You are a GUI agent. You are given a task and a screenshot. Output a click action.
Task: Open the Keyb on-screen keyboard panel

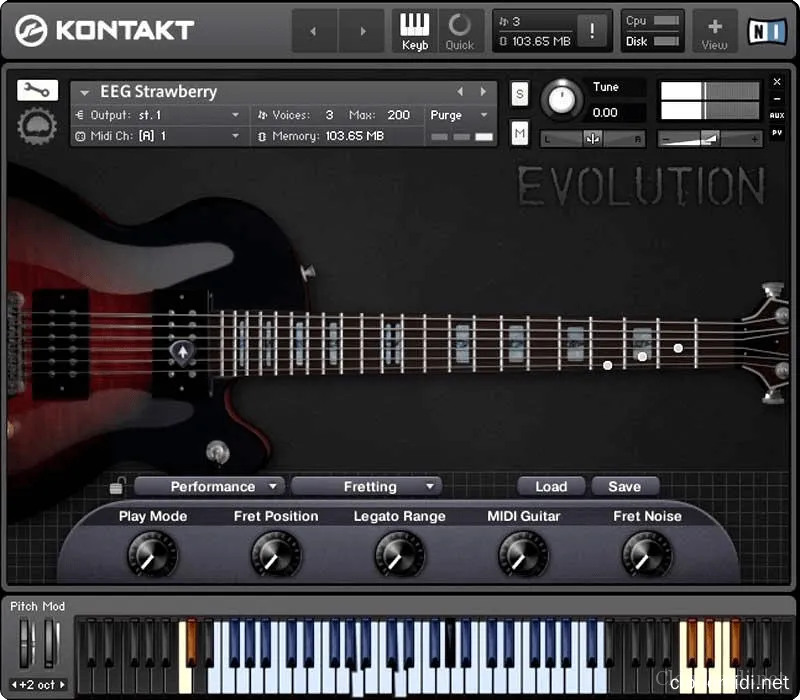coord(415,31)
